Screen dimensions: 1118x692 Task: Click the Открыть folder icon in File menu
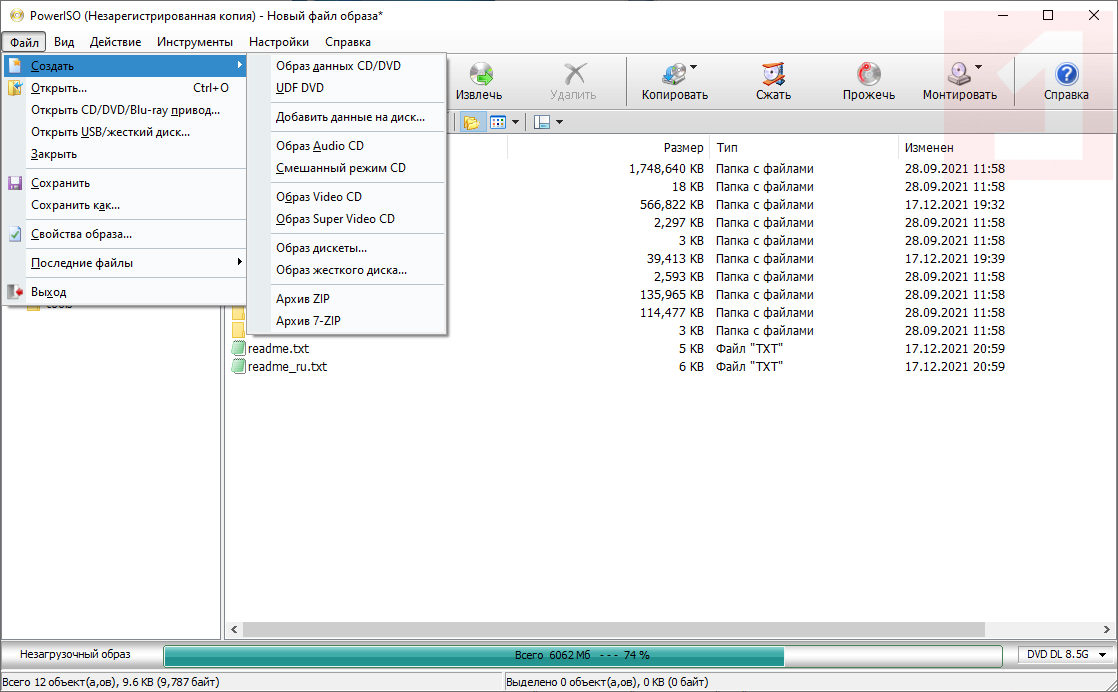15,88
